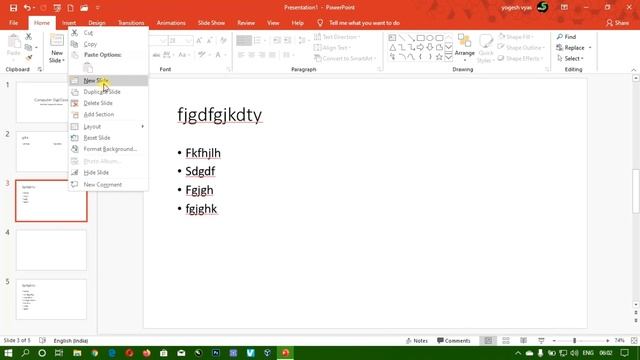
Task: Click zoom out minus in status bar
Action: coord(554,340)
